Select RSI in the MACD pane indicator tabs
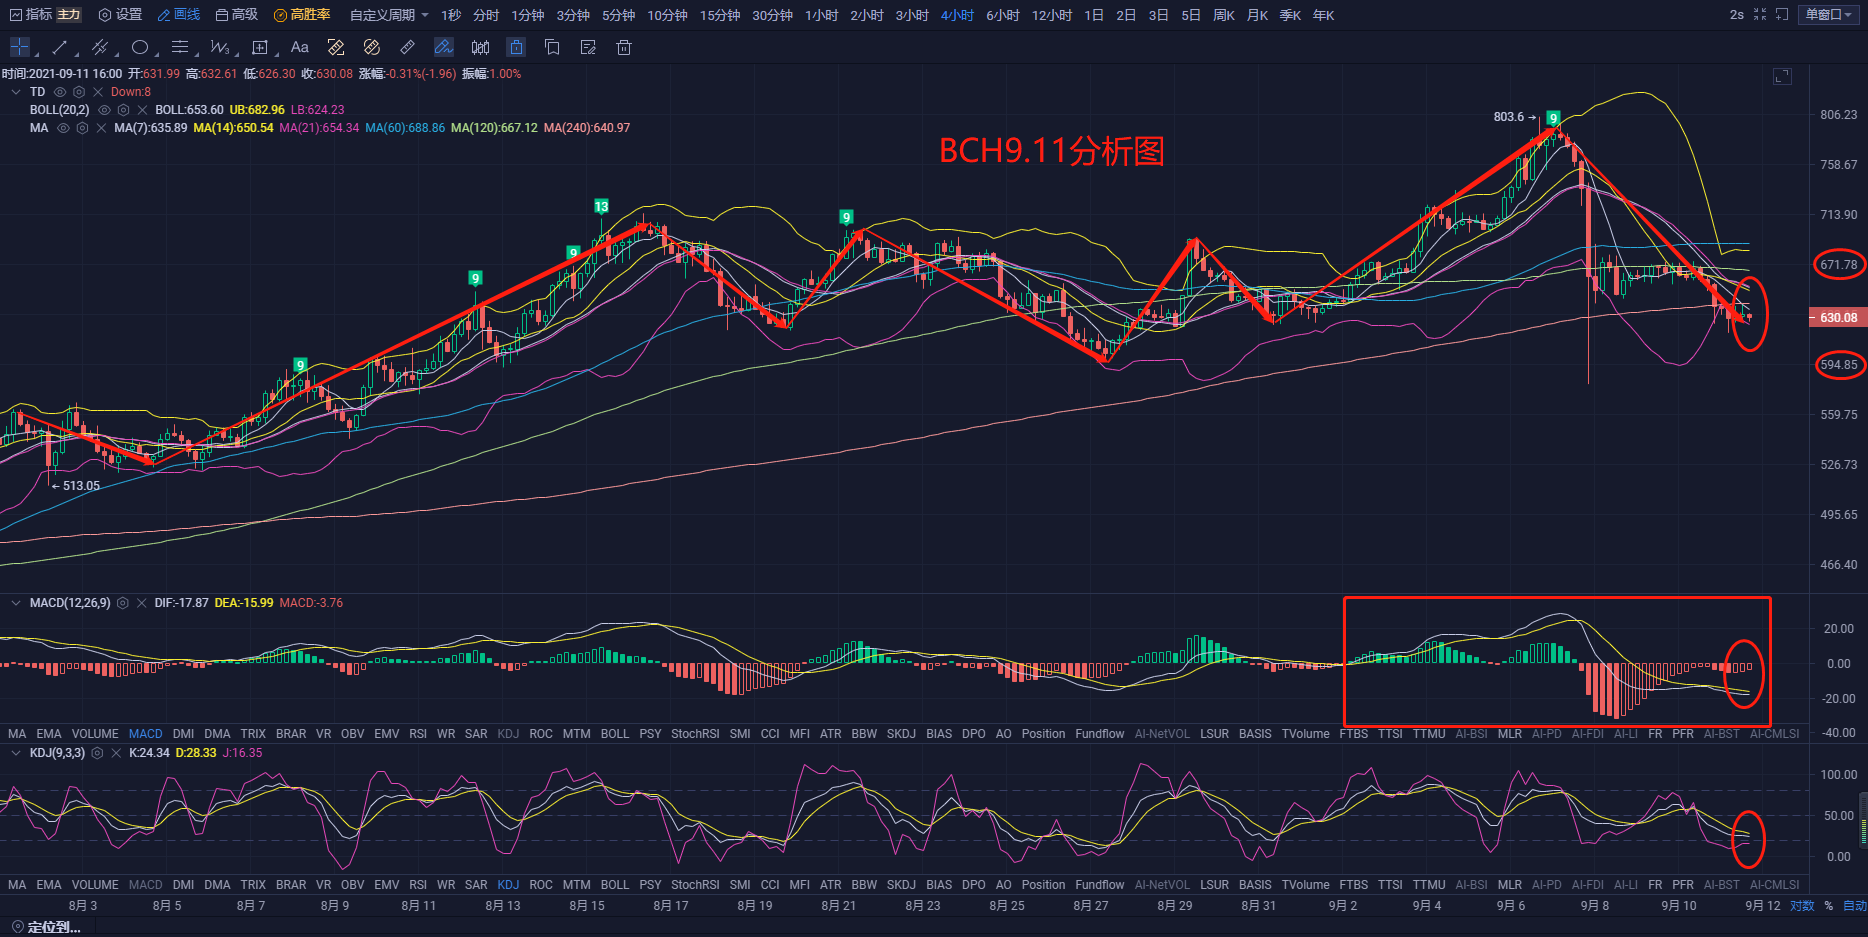Image resolution: width=1868 pixels, height=937 pixels. (x=418, y=734)
